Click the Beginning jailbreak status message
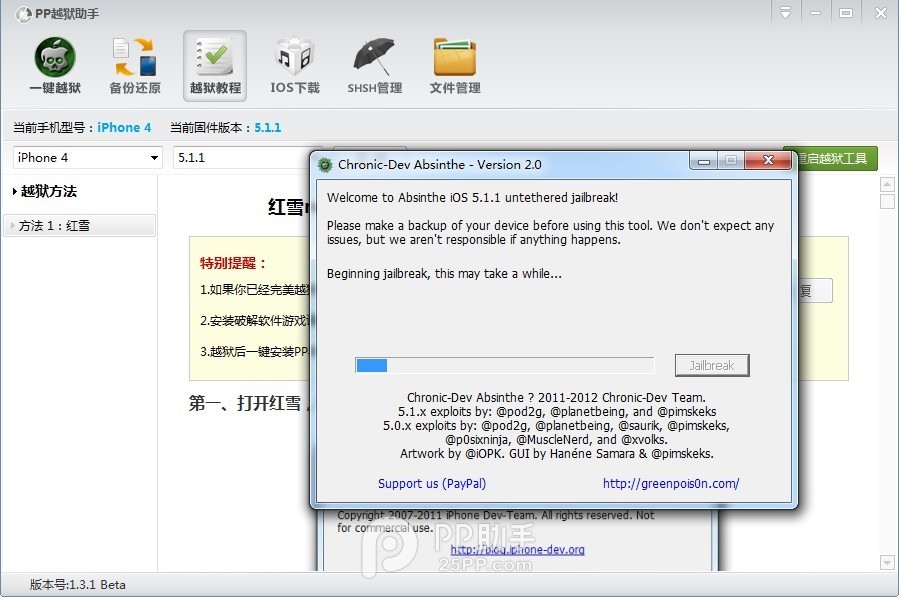The height and width of the screenshot is (597, 899). 444,274
